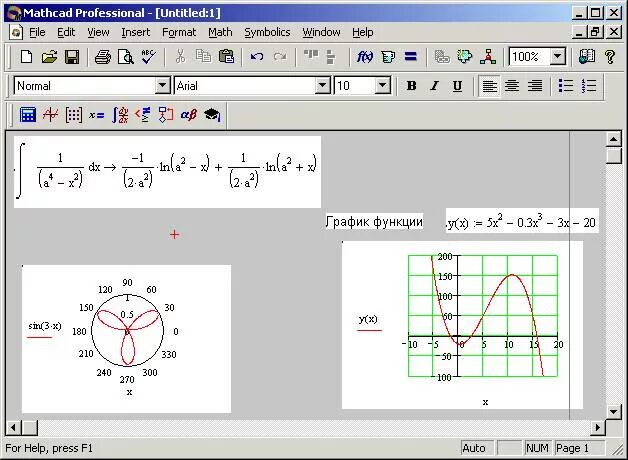The image size is (628, 460).
Task: Select the polar plot of sin(3·x)
Action: 127,339
